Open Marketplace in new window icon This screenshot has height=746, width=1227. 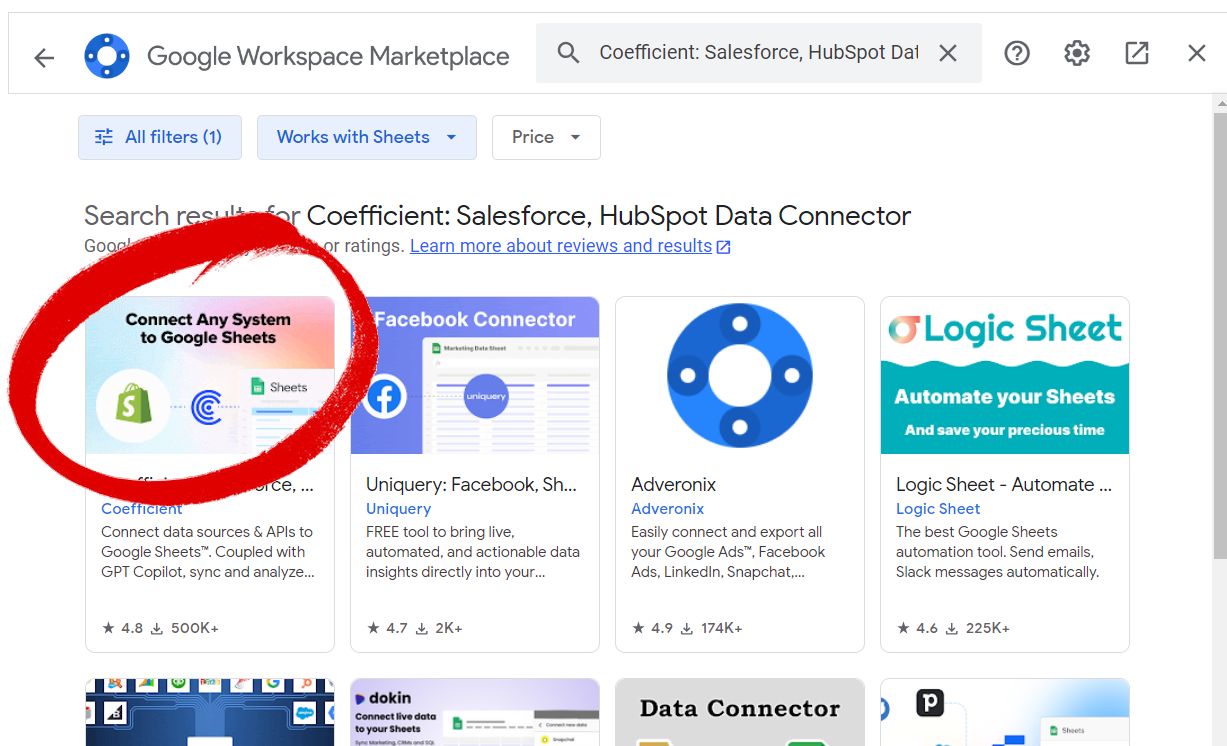point(1137,53)
